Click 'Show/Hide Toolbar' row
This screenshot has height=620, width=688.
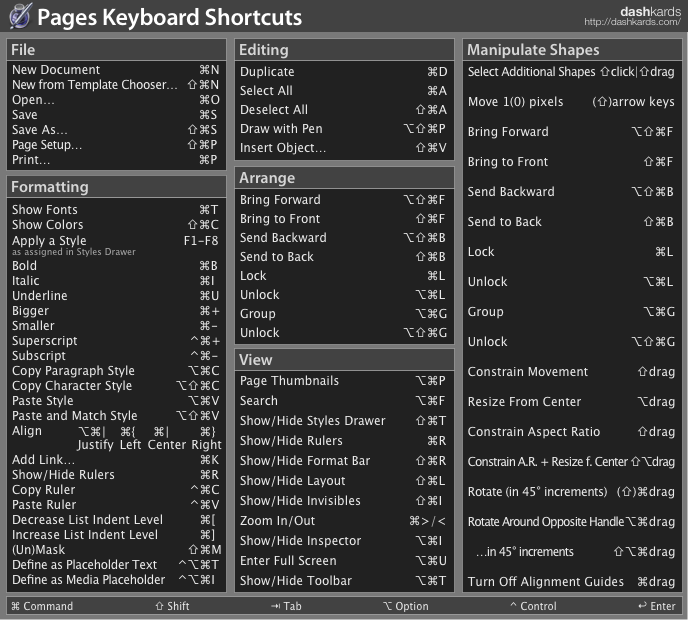coord(344,581)
